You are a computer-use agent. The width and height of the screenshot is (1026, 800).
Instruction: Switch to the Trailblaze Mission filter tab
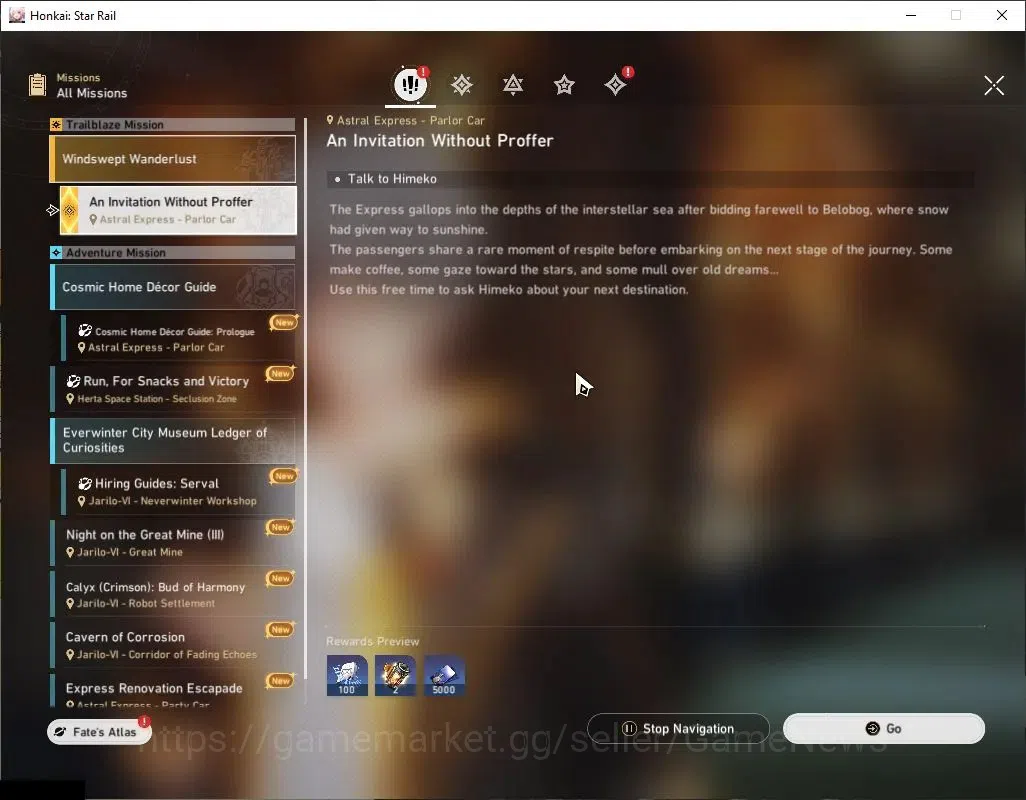point(461,85)
